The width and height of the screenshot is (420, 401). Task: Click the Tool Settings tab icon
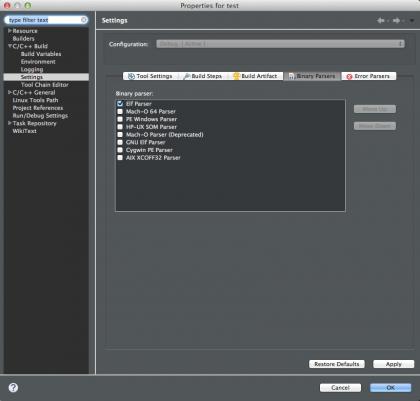pos(131,76)
